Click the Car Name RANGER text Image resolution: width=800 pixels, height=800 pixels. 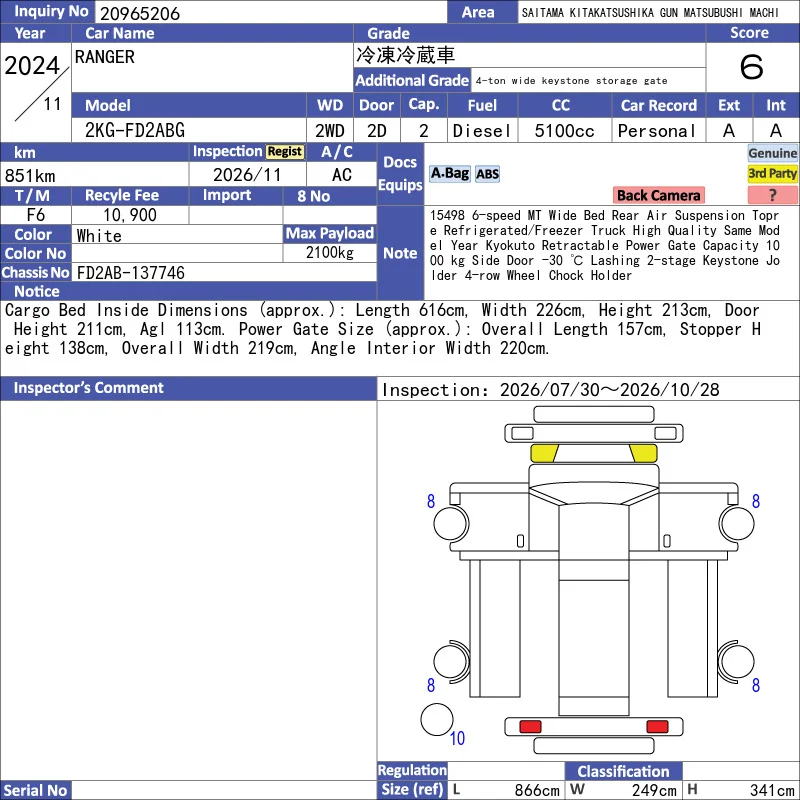[x=105, y=57]
